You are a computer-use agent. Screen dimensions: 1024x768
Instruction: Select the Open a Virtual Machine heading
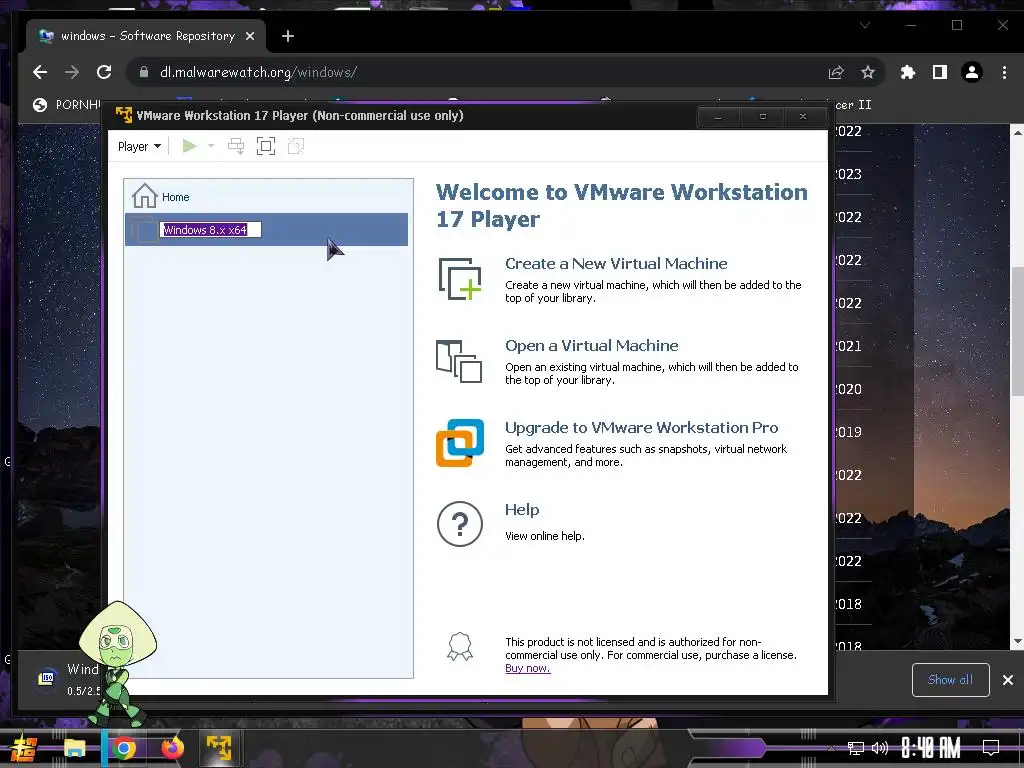592,345
